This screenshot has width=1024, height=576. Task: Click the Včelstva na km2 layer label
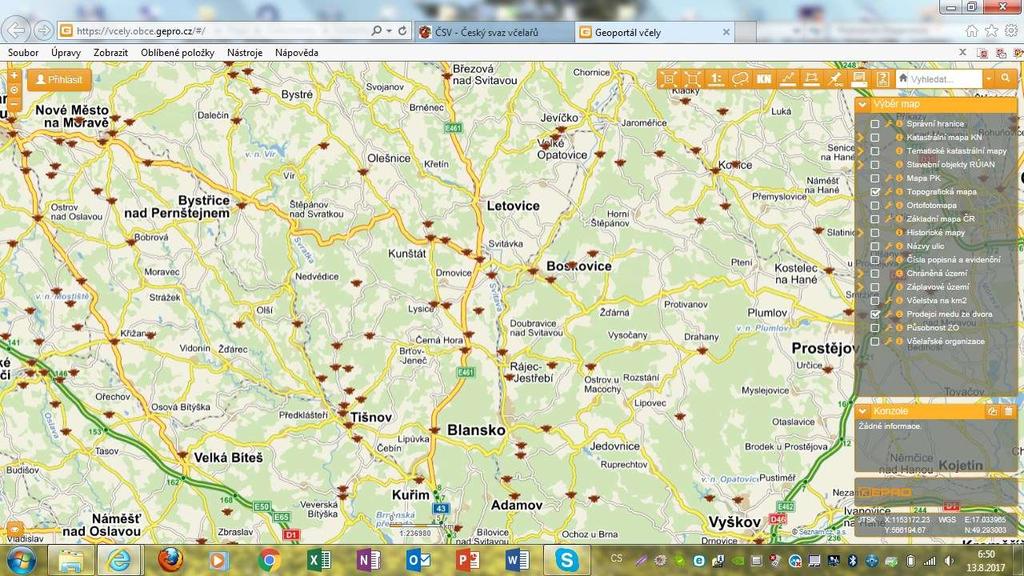point(936,301)
